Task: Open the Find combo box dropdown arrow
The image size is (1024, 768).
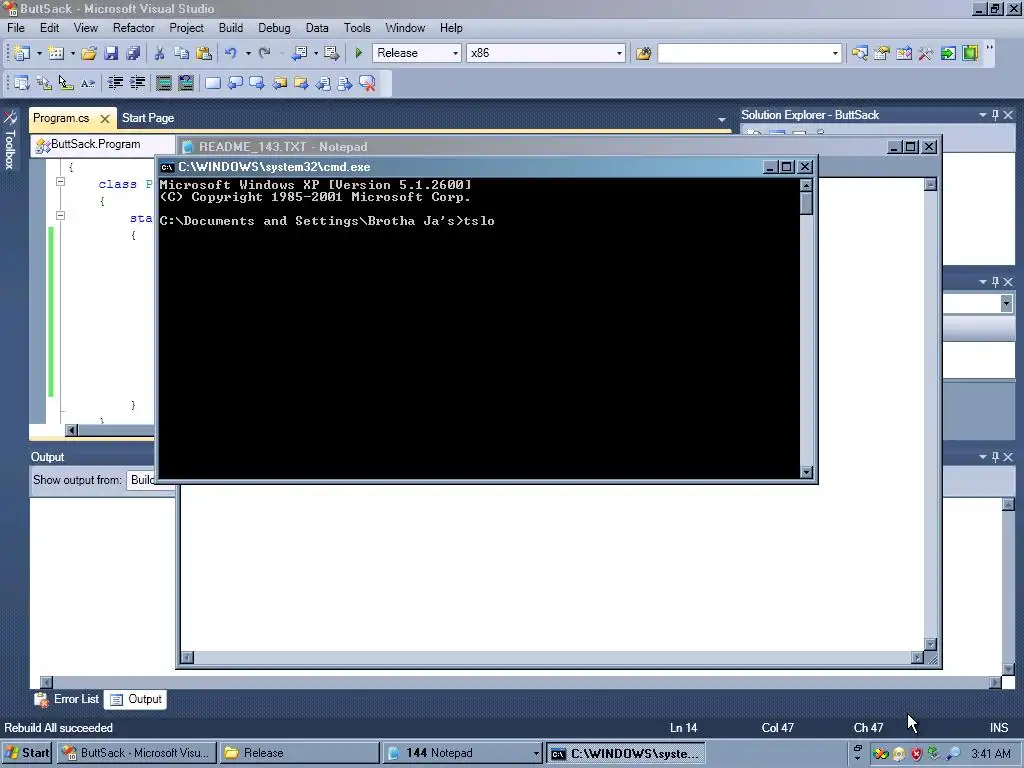Action: 835,53
